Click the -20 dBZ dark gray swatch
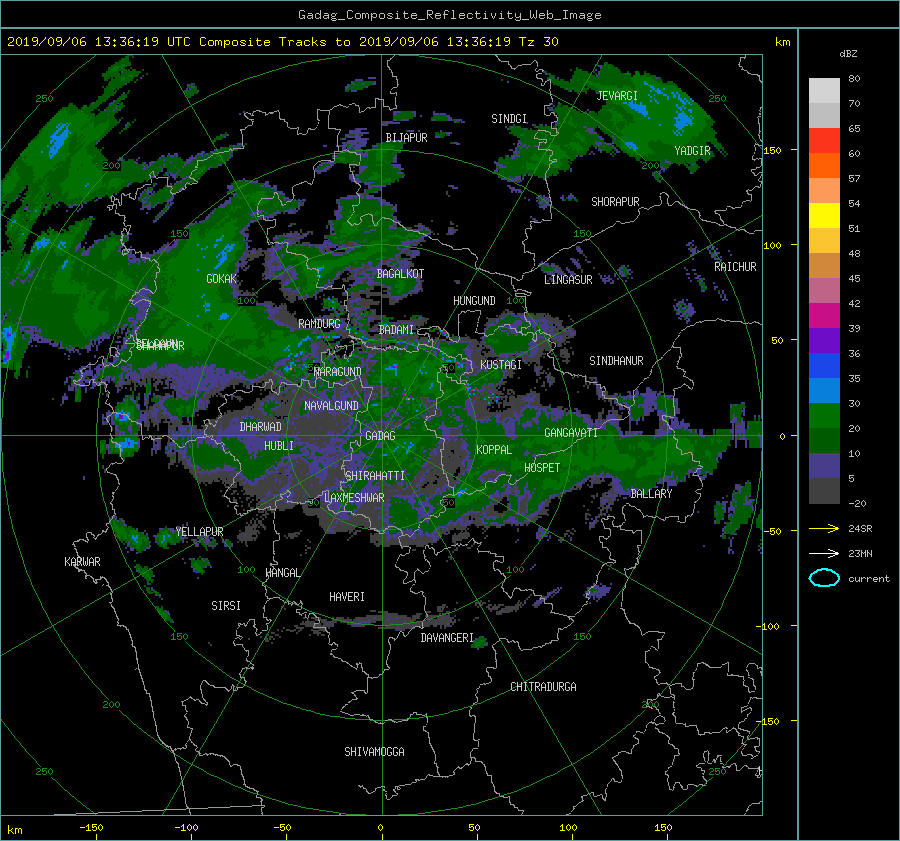 coord(824,490)
